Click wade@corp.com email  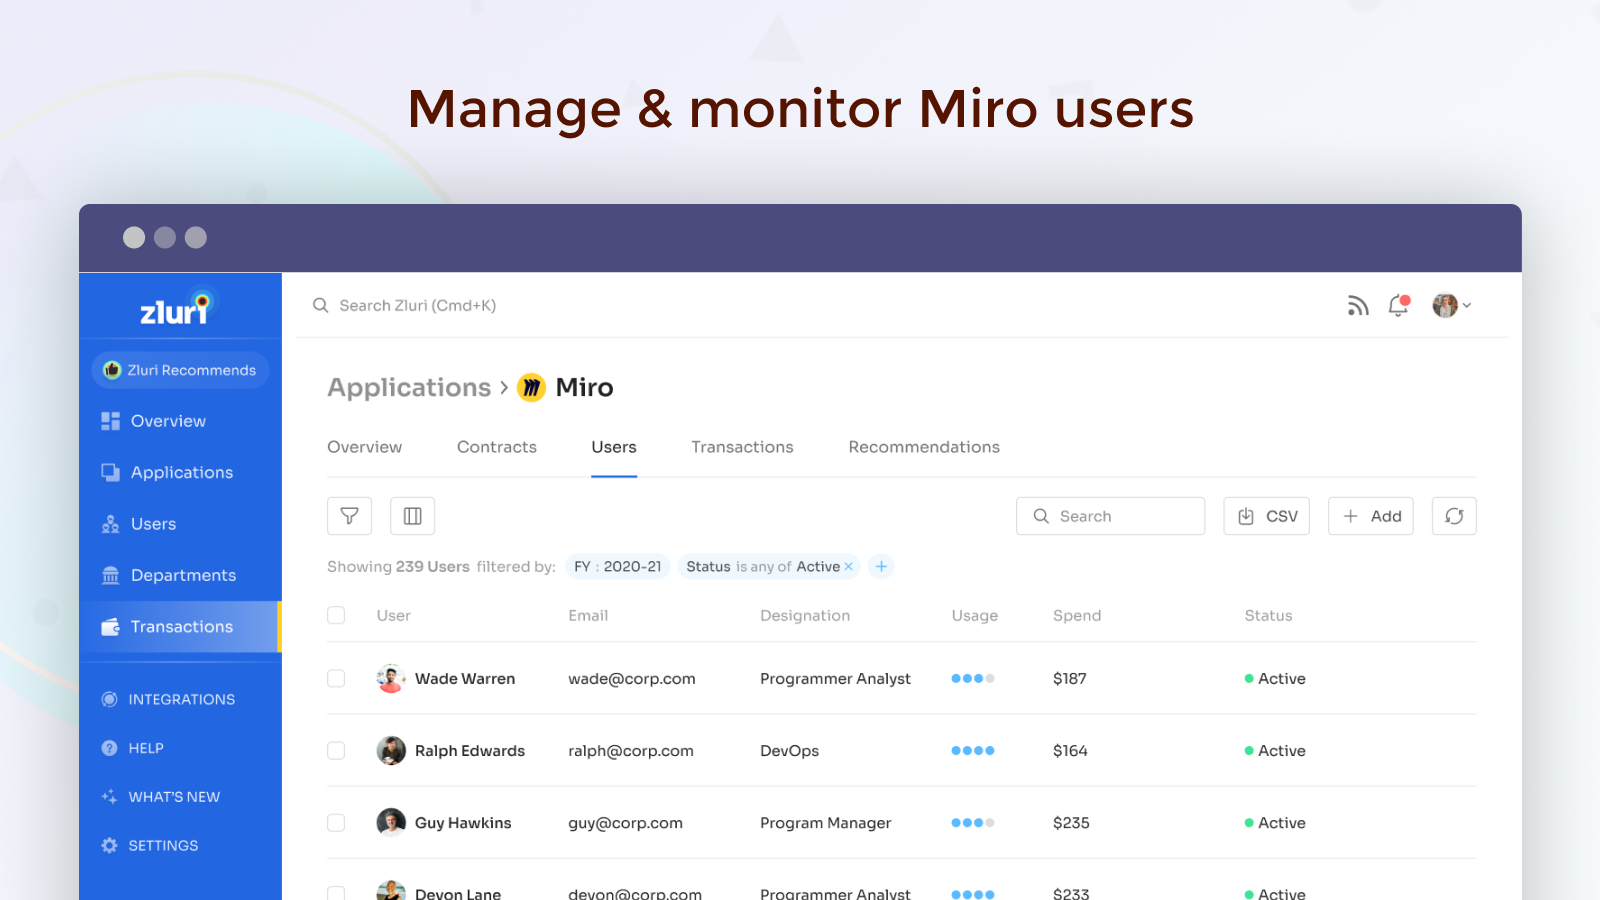pyautogui.click(x=632, y=678)
